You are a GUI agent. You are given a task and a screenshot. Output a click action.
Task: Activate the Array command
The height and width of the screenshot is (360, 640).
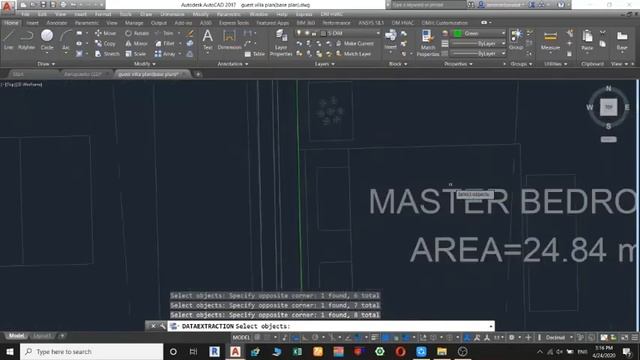(165, 53)
